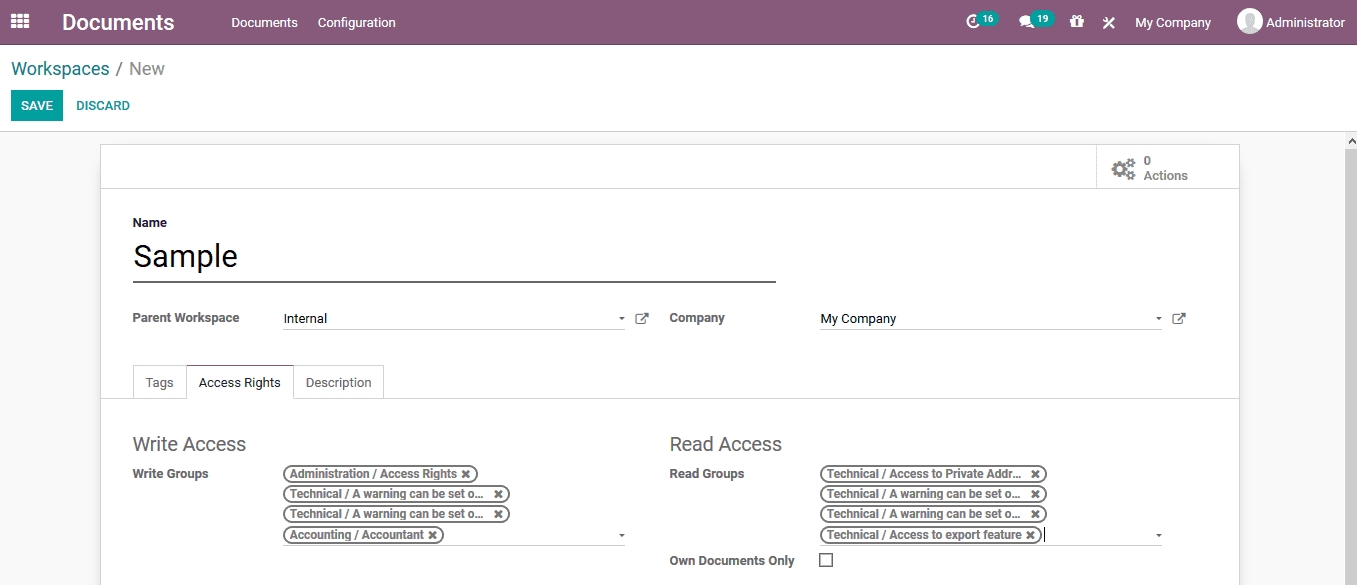Click the gift icon in top bar

pyautogui.click(x=1076, y=21)
